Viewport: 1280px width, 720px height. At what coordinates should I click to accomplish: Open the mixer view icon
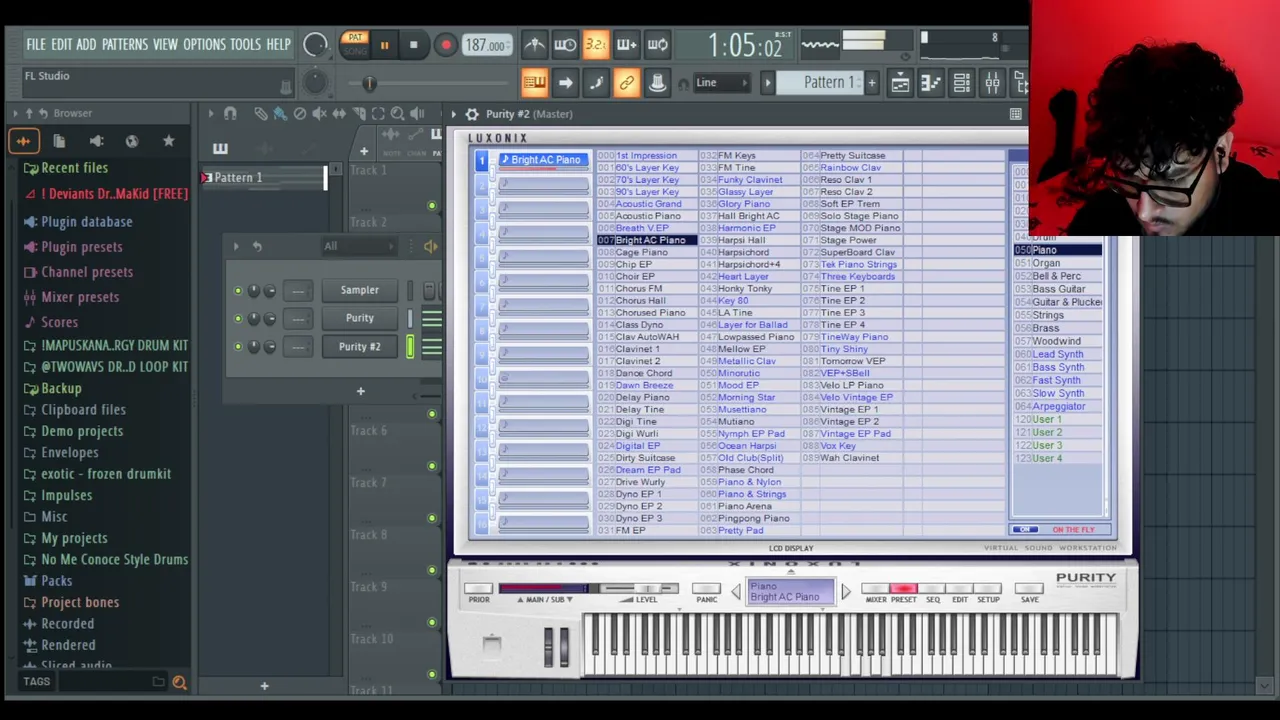(x=993, y=83)
